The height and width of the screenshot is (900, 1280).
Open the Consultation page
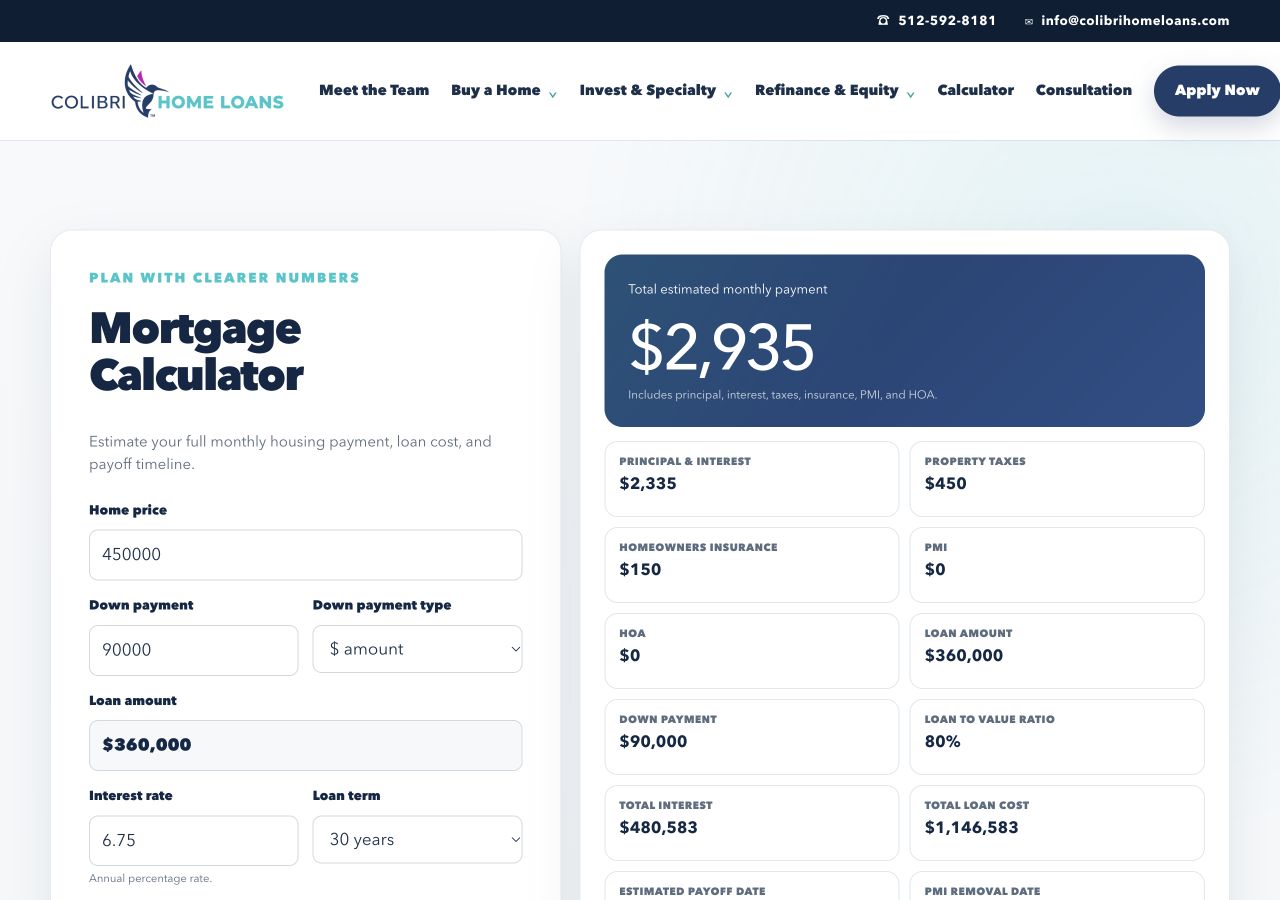(1084, 90)
